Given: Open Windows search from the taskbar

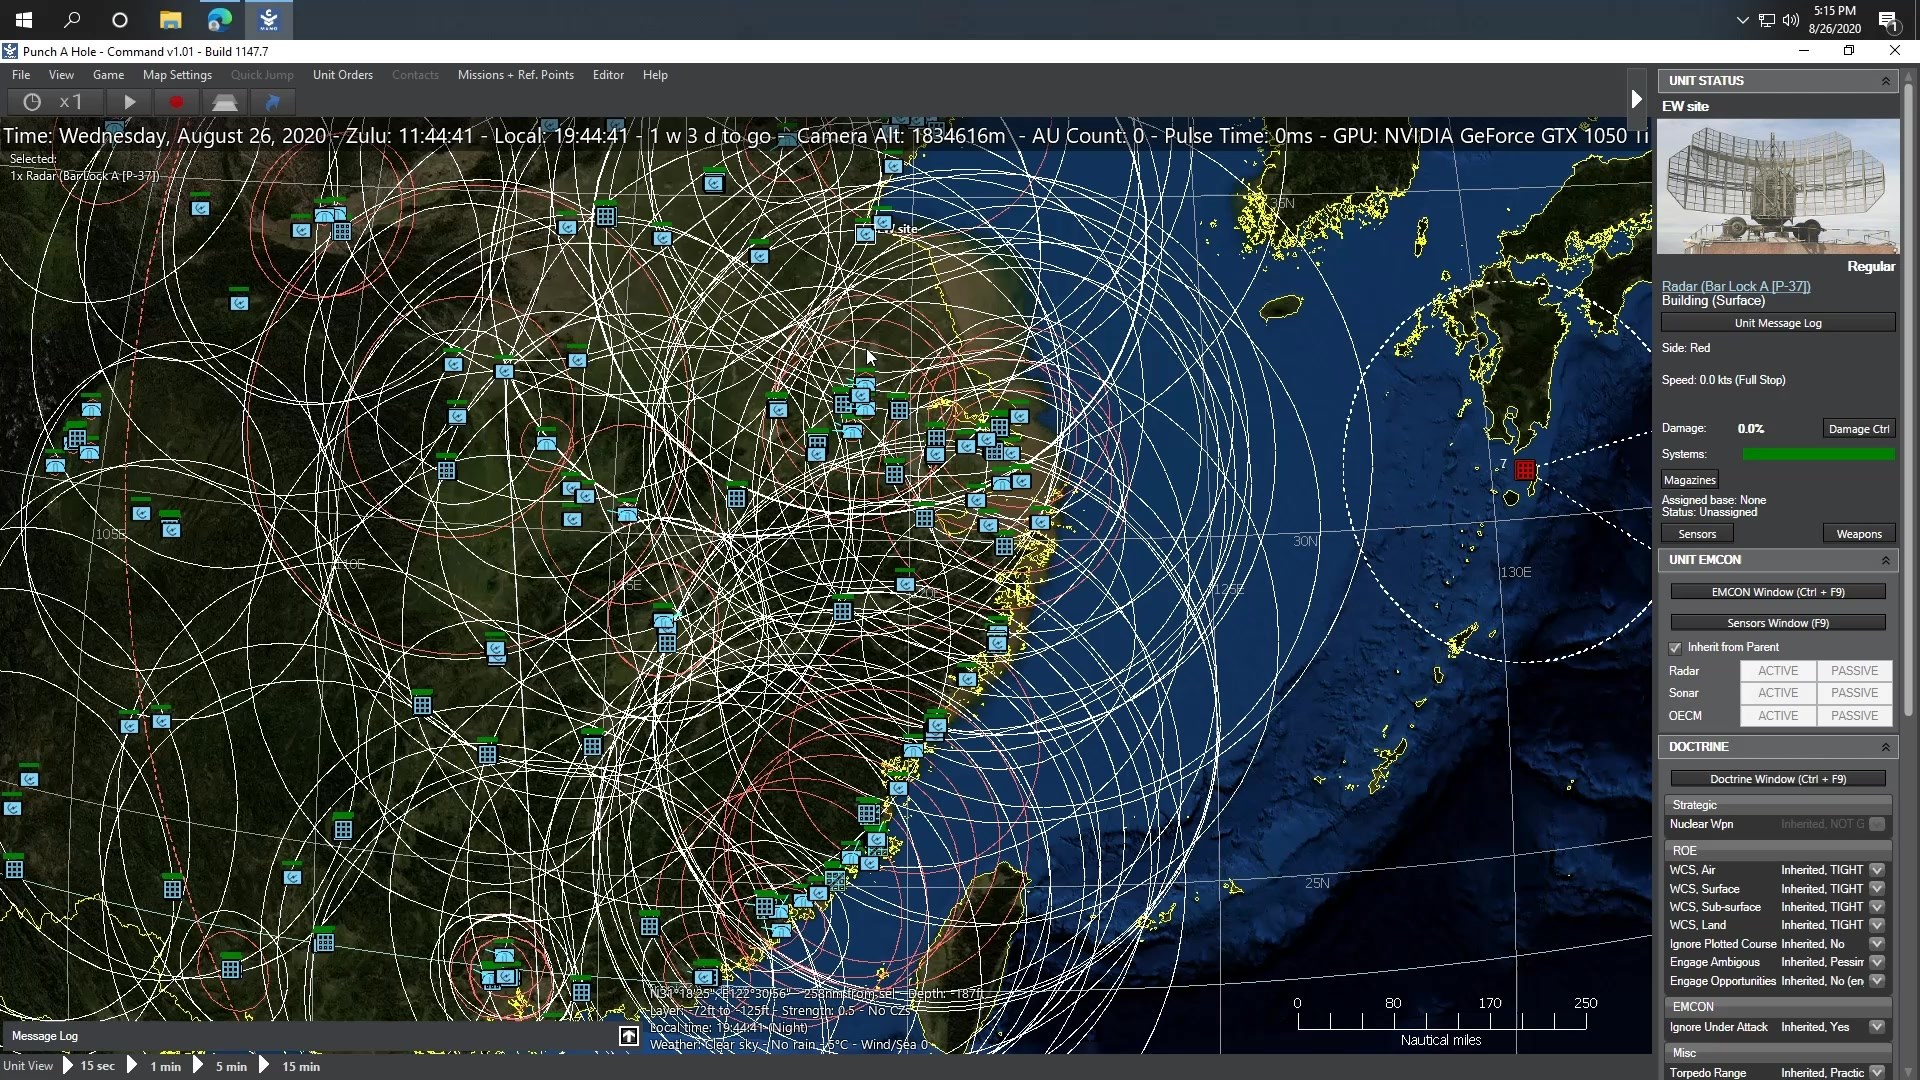Looking at the screenshot, I should (x=72, y=19).
